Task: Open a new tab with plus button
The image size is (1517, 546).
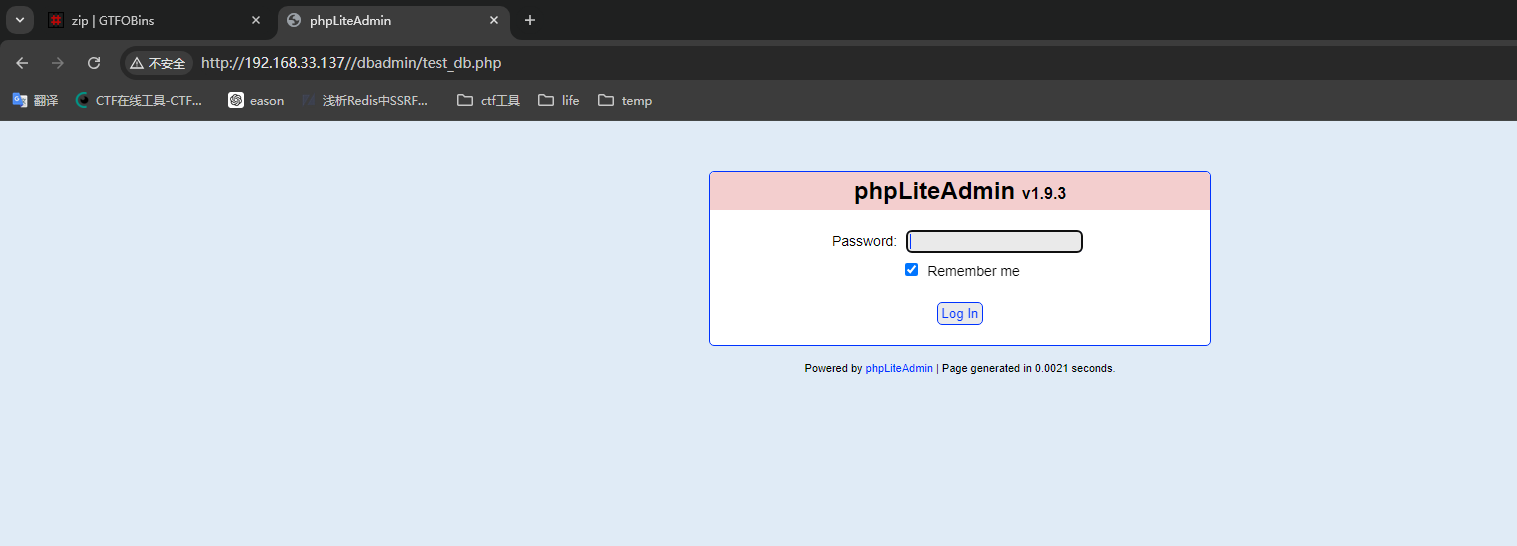Action: [x=530, y=20]
